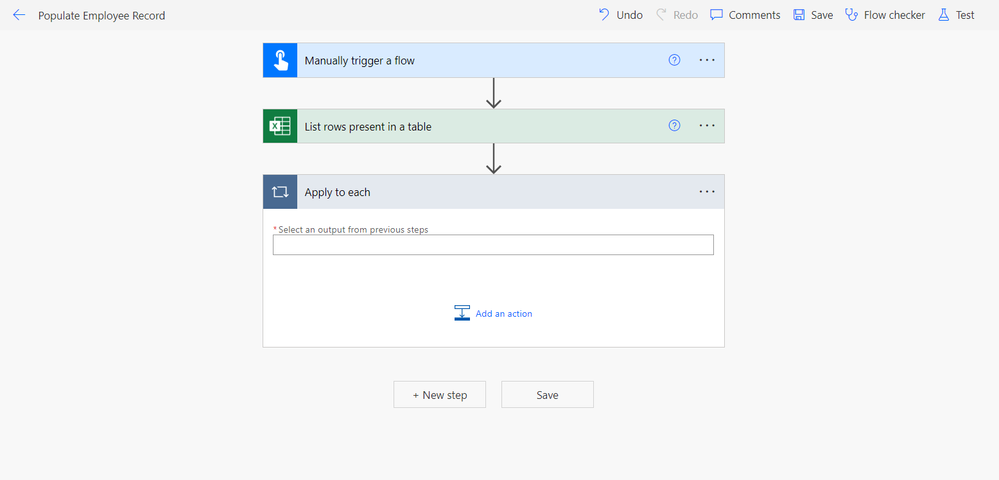Run the Flow checker
999x480 pixels.
pos(885,15)
